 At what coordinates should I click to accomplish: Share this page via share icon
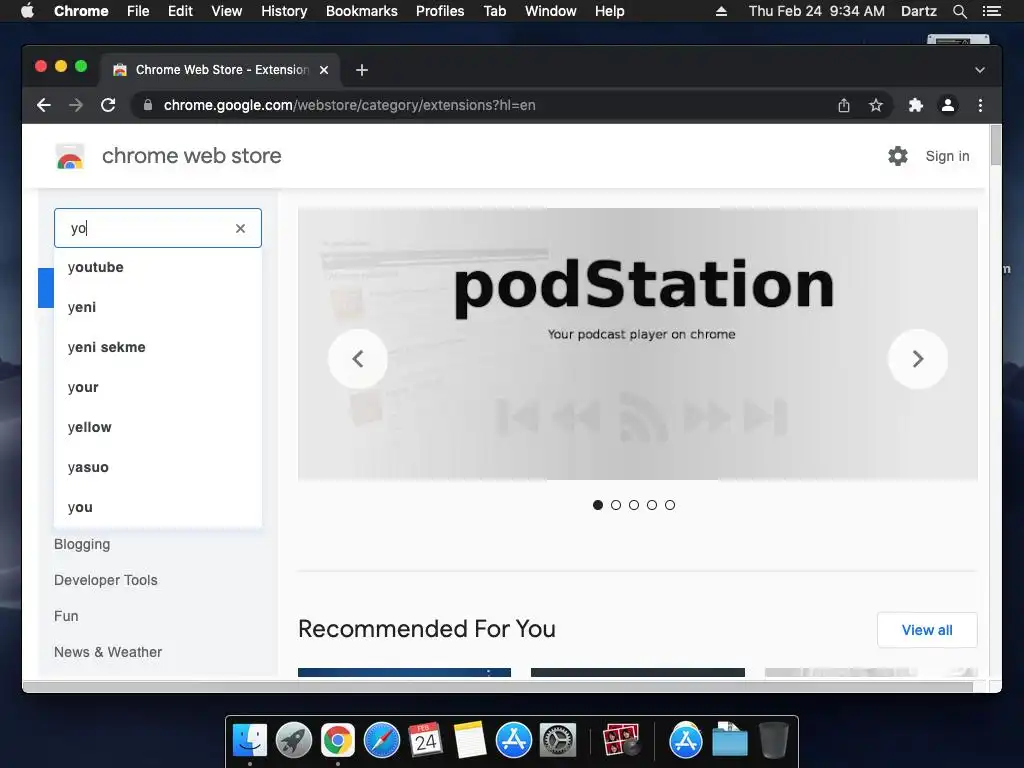click(844, 105)
